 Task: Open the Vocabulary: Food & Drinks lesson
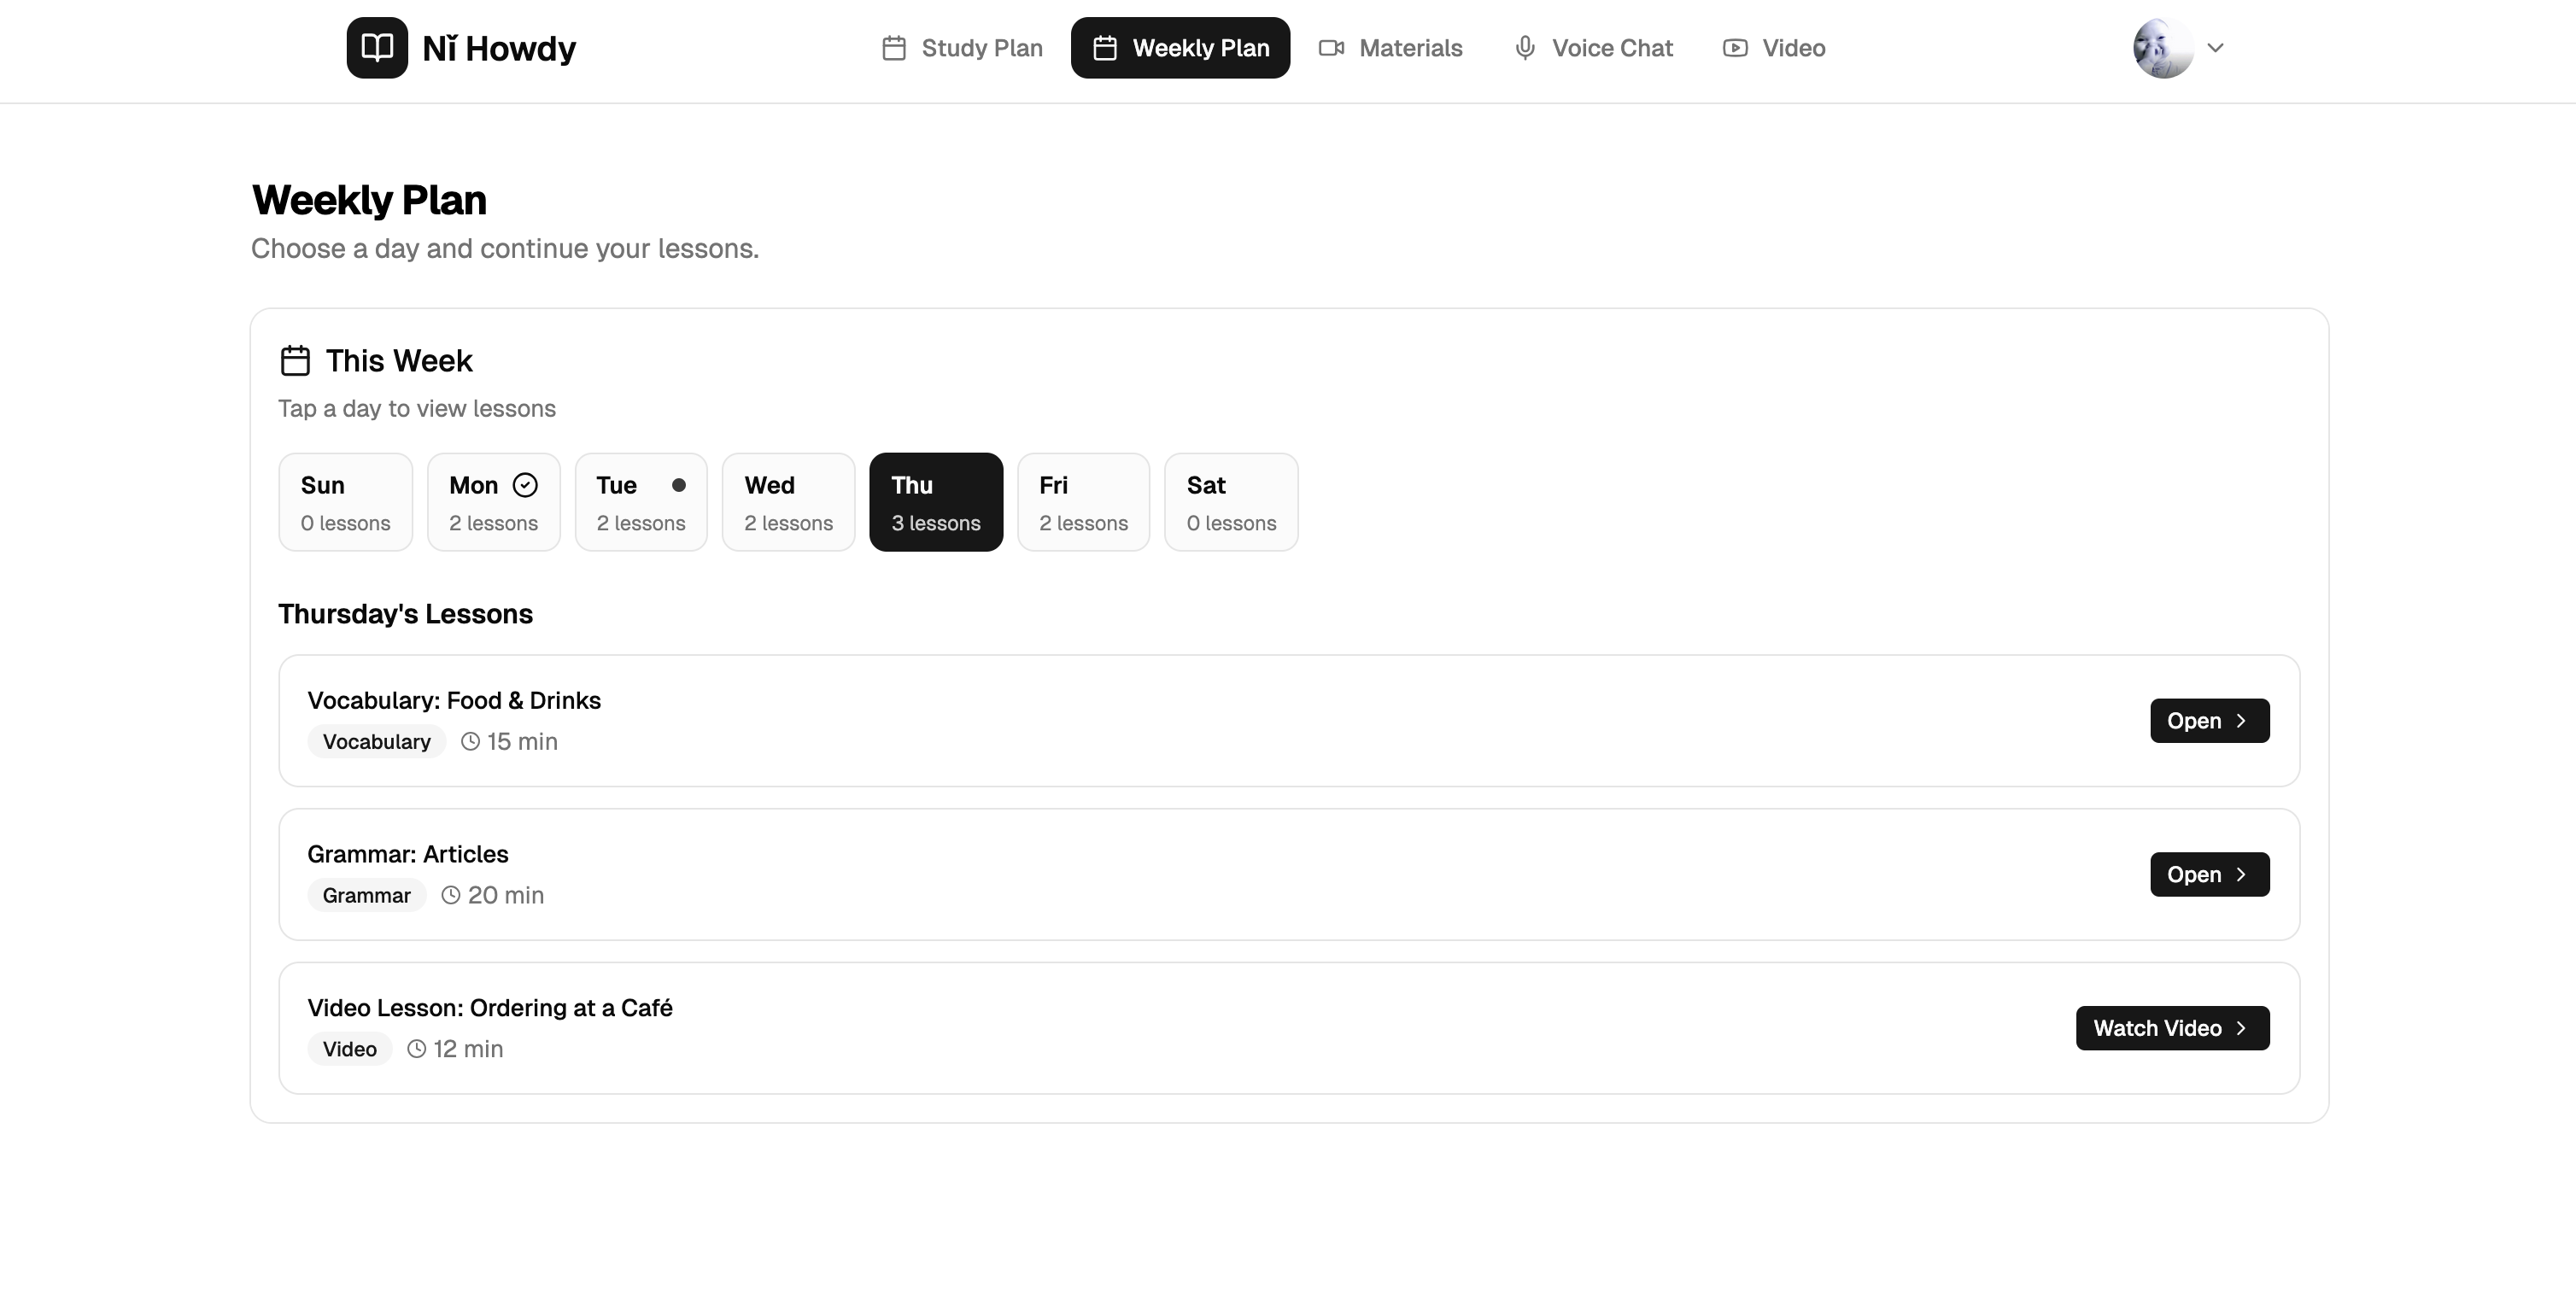[2209, 721]
